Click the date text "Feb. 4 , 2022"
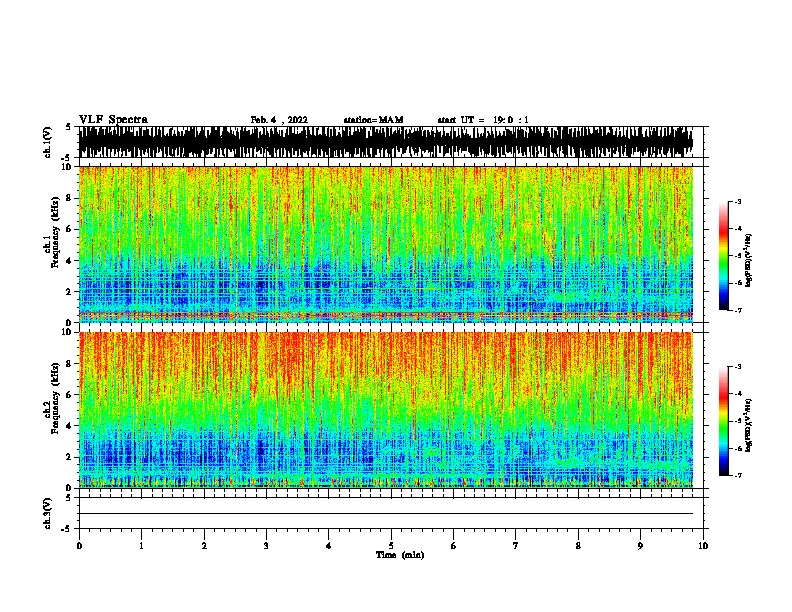Image resolution: width=792 pixels, height=612 pixels. [x=279, y=120]
